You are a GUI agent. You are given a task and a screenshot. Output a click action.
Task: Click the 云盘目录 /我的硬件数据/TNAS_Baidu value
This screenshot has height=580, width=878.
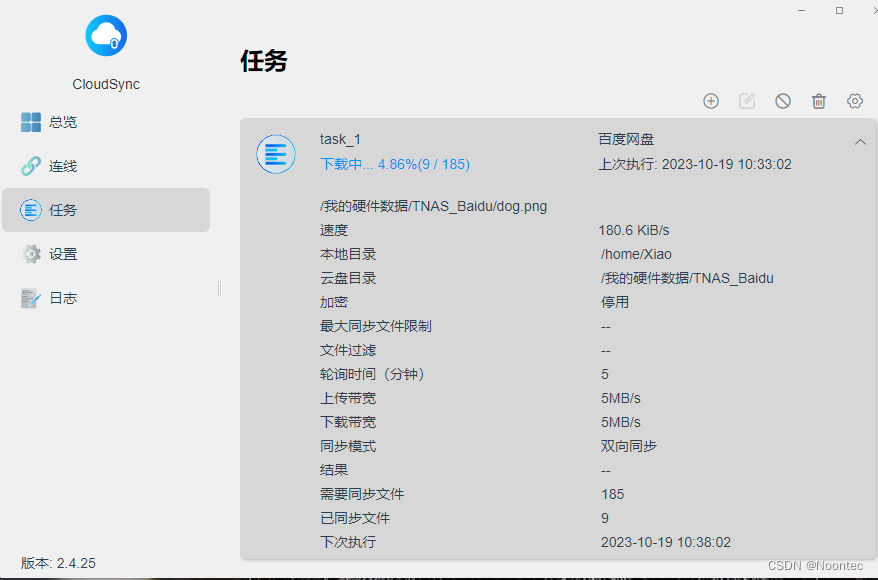[687, 278]
